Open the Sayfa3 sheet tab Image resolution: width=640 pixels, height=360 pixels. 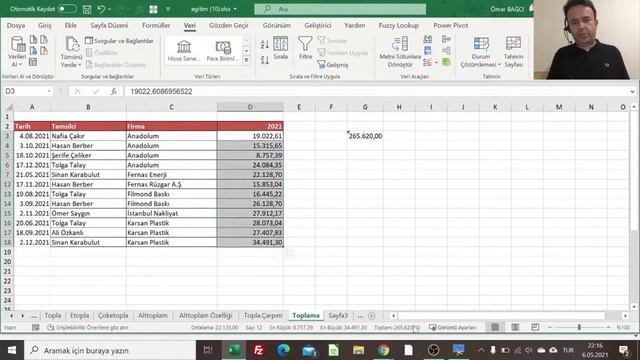click(338, 316)
